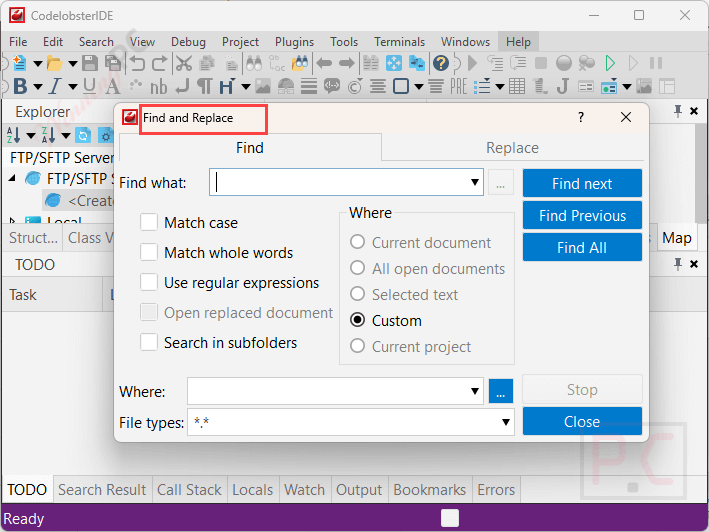Open the dropdown arrow next to Open folder
Screen dimensions: 709x532
[x=72, y=63]
